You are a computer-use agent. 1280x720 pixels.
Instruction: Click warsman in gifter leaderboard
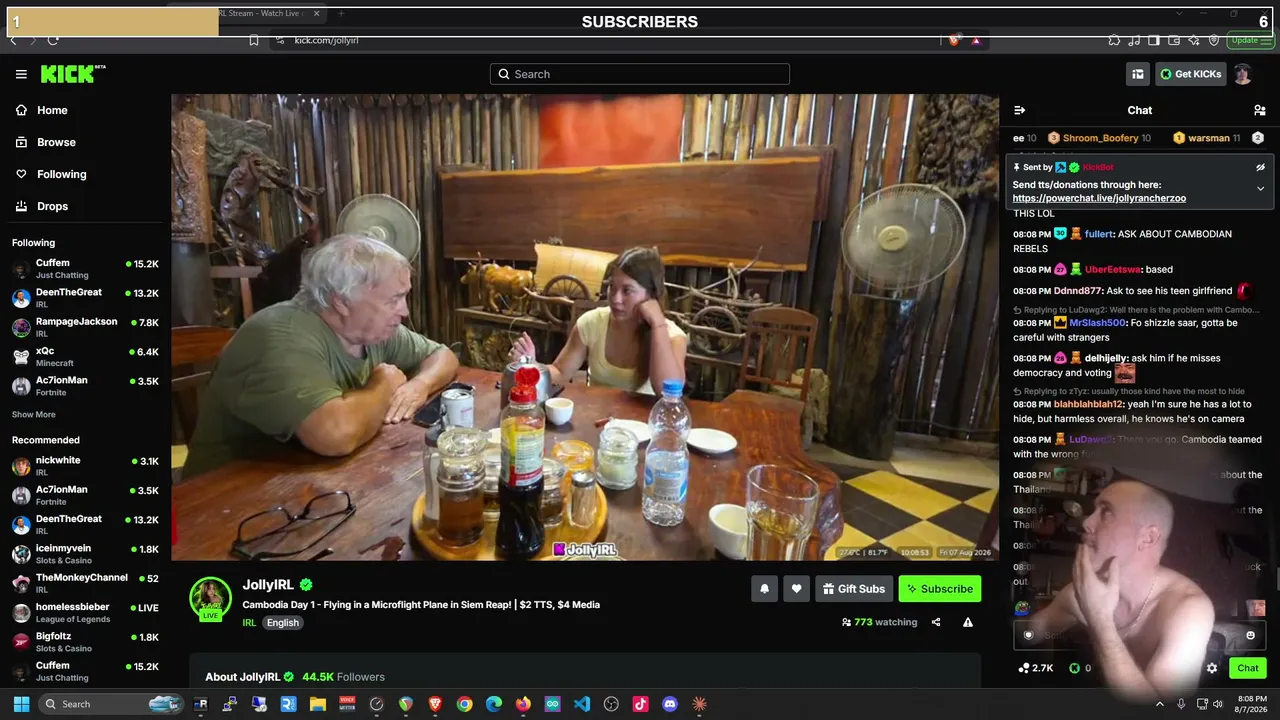(x=1209, y=138)
